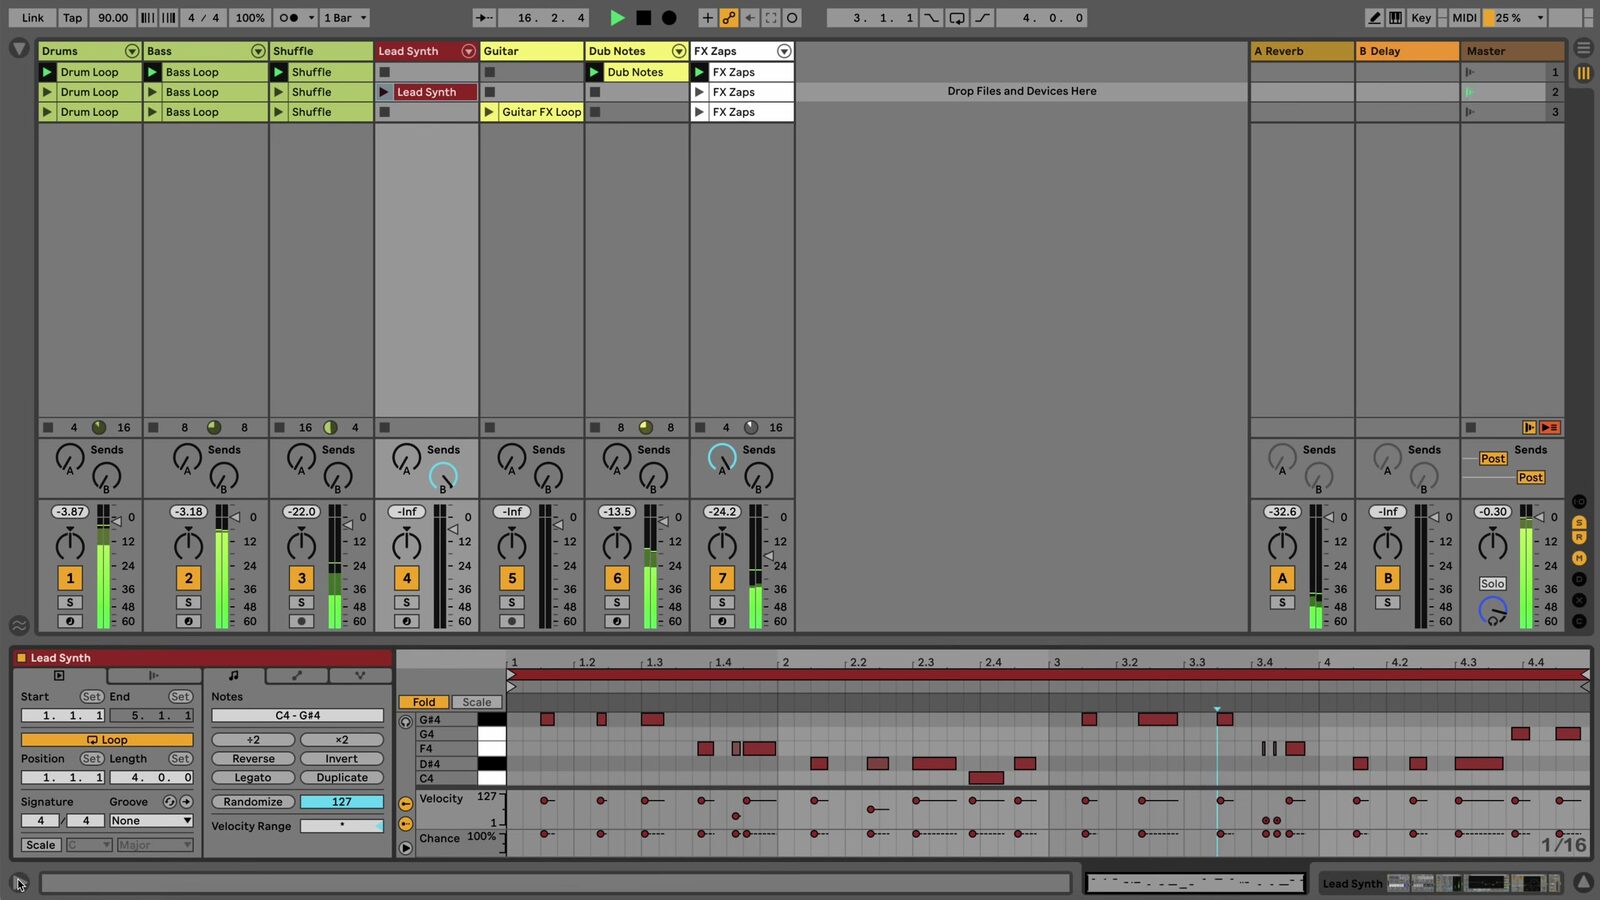This screenshot has height=900, width=1600.
Task: Open the 1 Bar quantization menu
Action: pyautogui.click(x=345, y=17)
